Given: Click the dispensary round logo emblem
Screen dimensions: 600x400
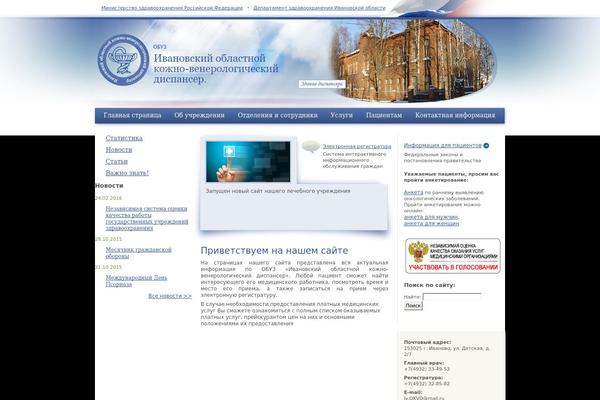Looking at the screenshot, I should (123, 59).
